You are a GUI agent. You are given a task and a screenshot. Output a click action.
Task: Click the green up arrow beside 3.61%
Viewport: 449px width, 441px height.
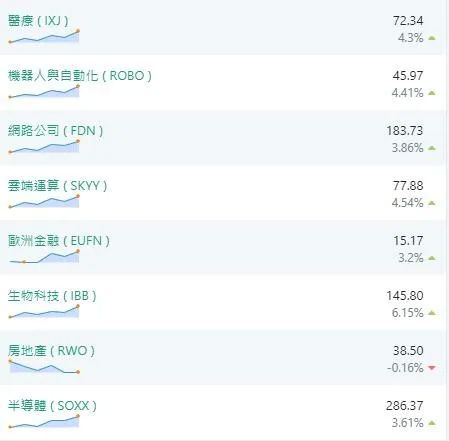click(432, 423)
